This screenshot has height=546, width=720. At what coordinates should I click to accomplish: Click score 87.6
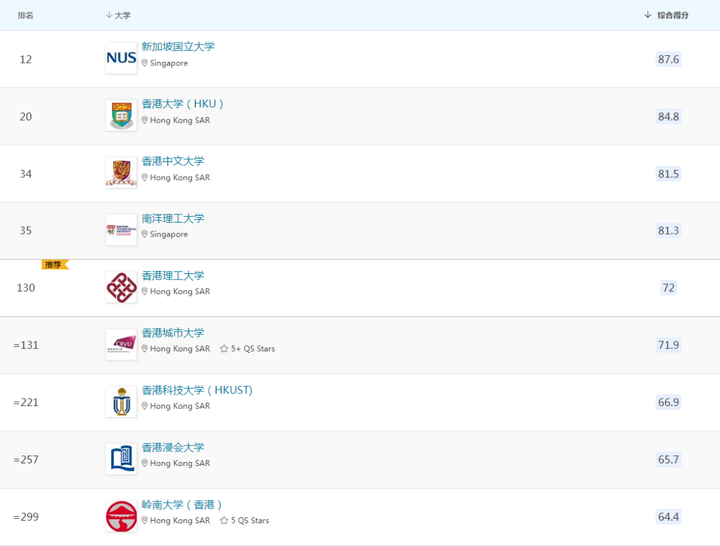[x=668, y=59]
